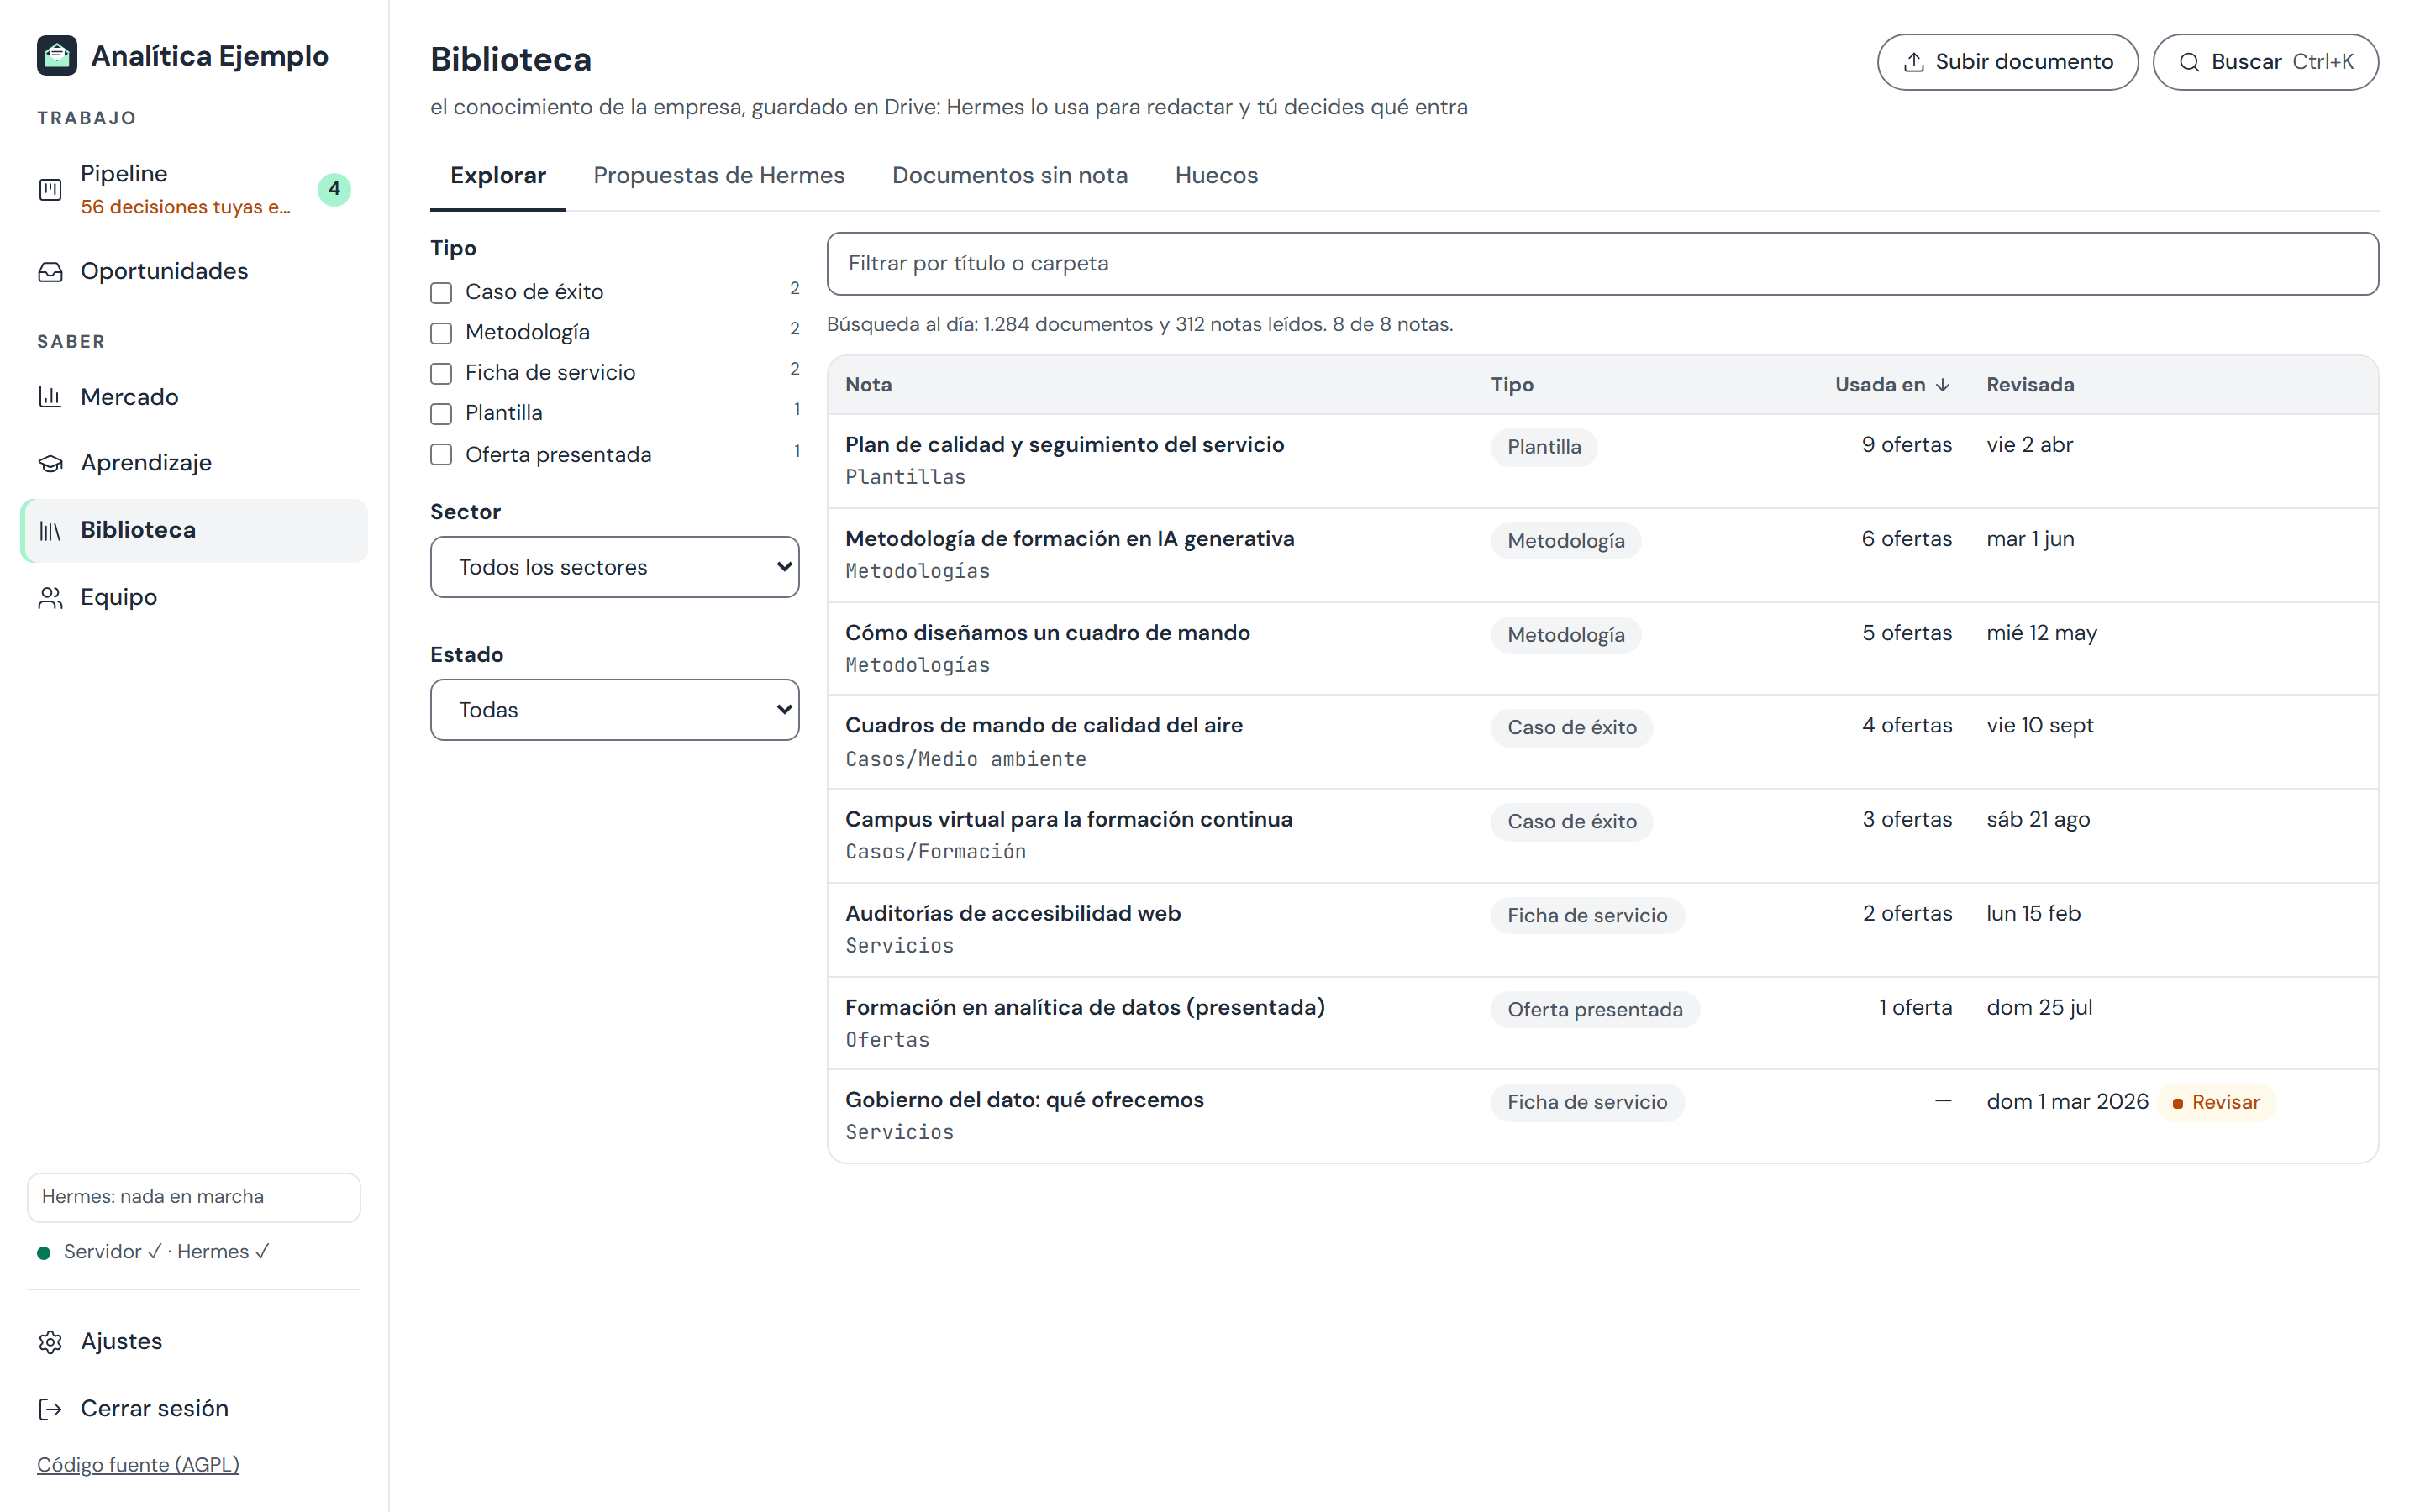This screenshot has width=2420, height=1512.
Task: Check the Plantilla type filter
Action: [441, 414]
